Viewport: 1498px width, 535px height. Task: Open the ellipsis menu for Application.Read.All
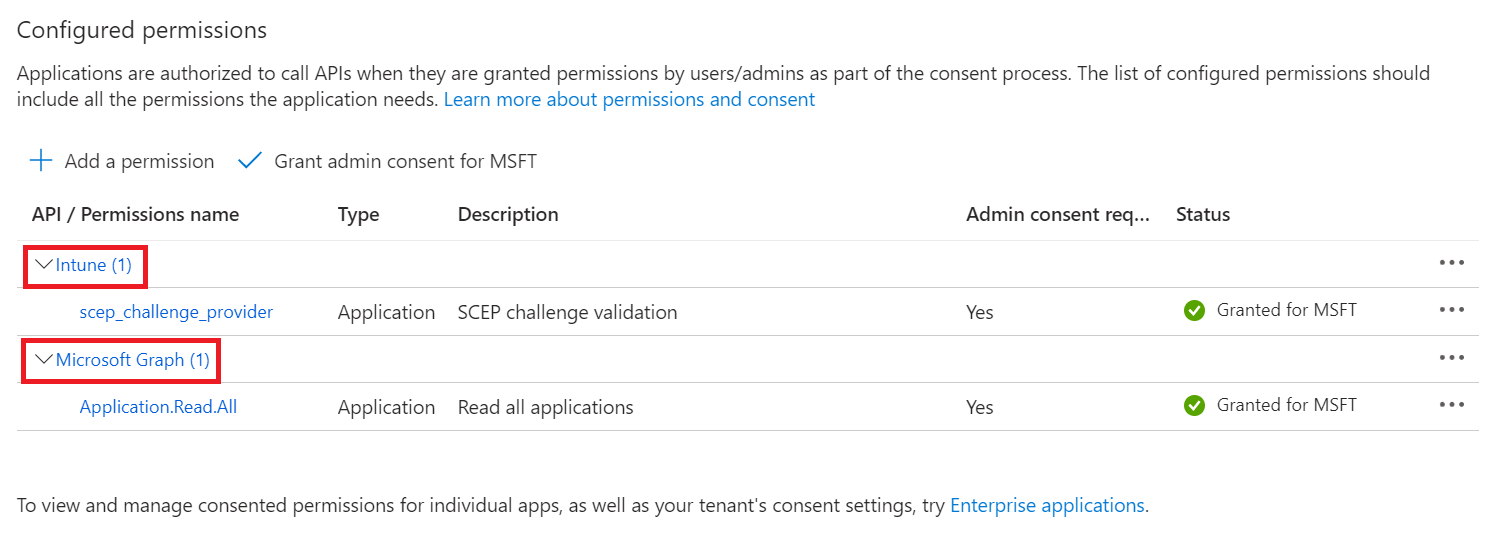pos(1451,405)
